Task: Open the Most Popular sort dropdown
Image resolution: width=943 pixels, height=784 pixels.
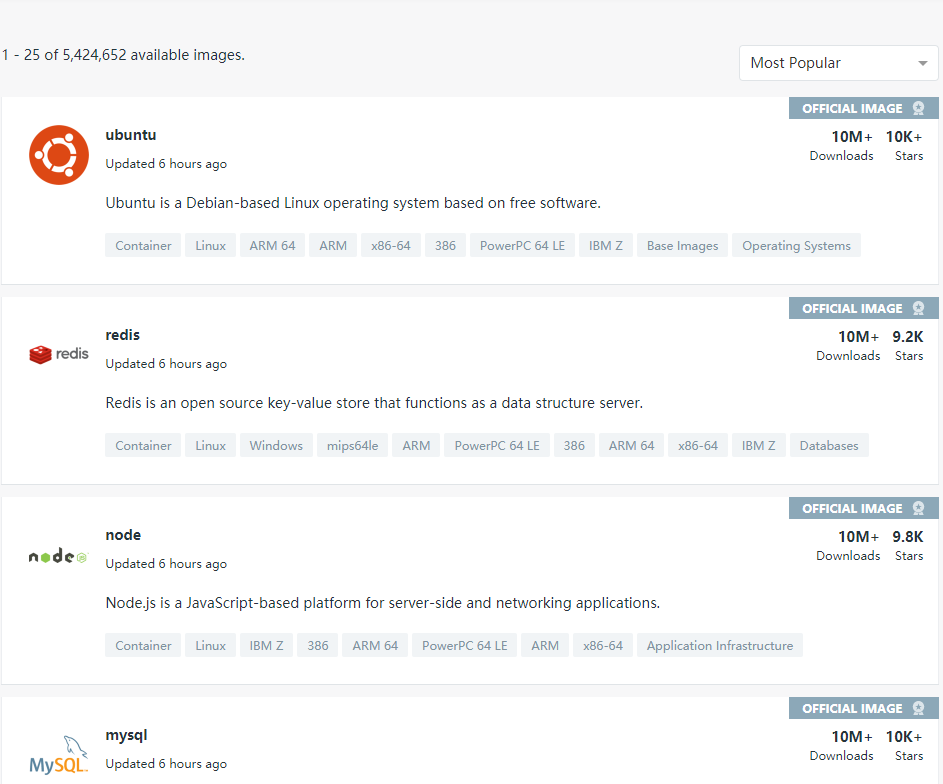Action: pyautogui.click(x=838, y=63)
